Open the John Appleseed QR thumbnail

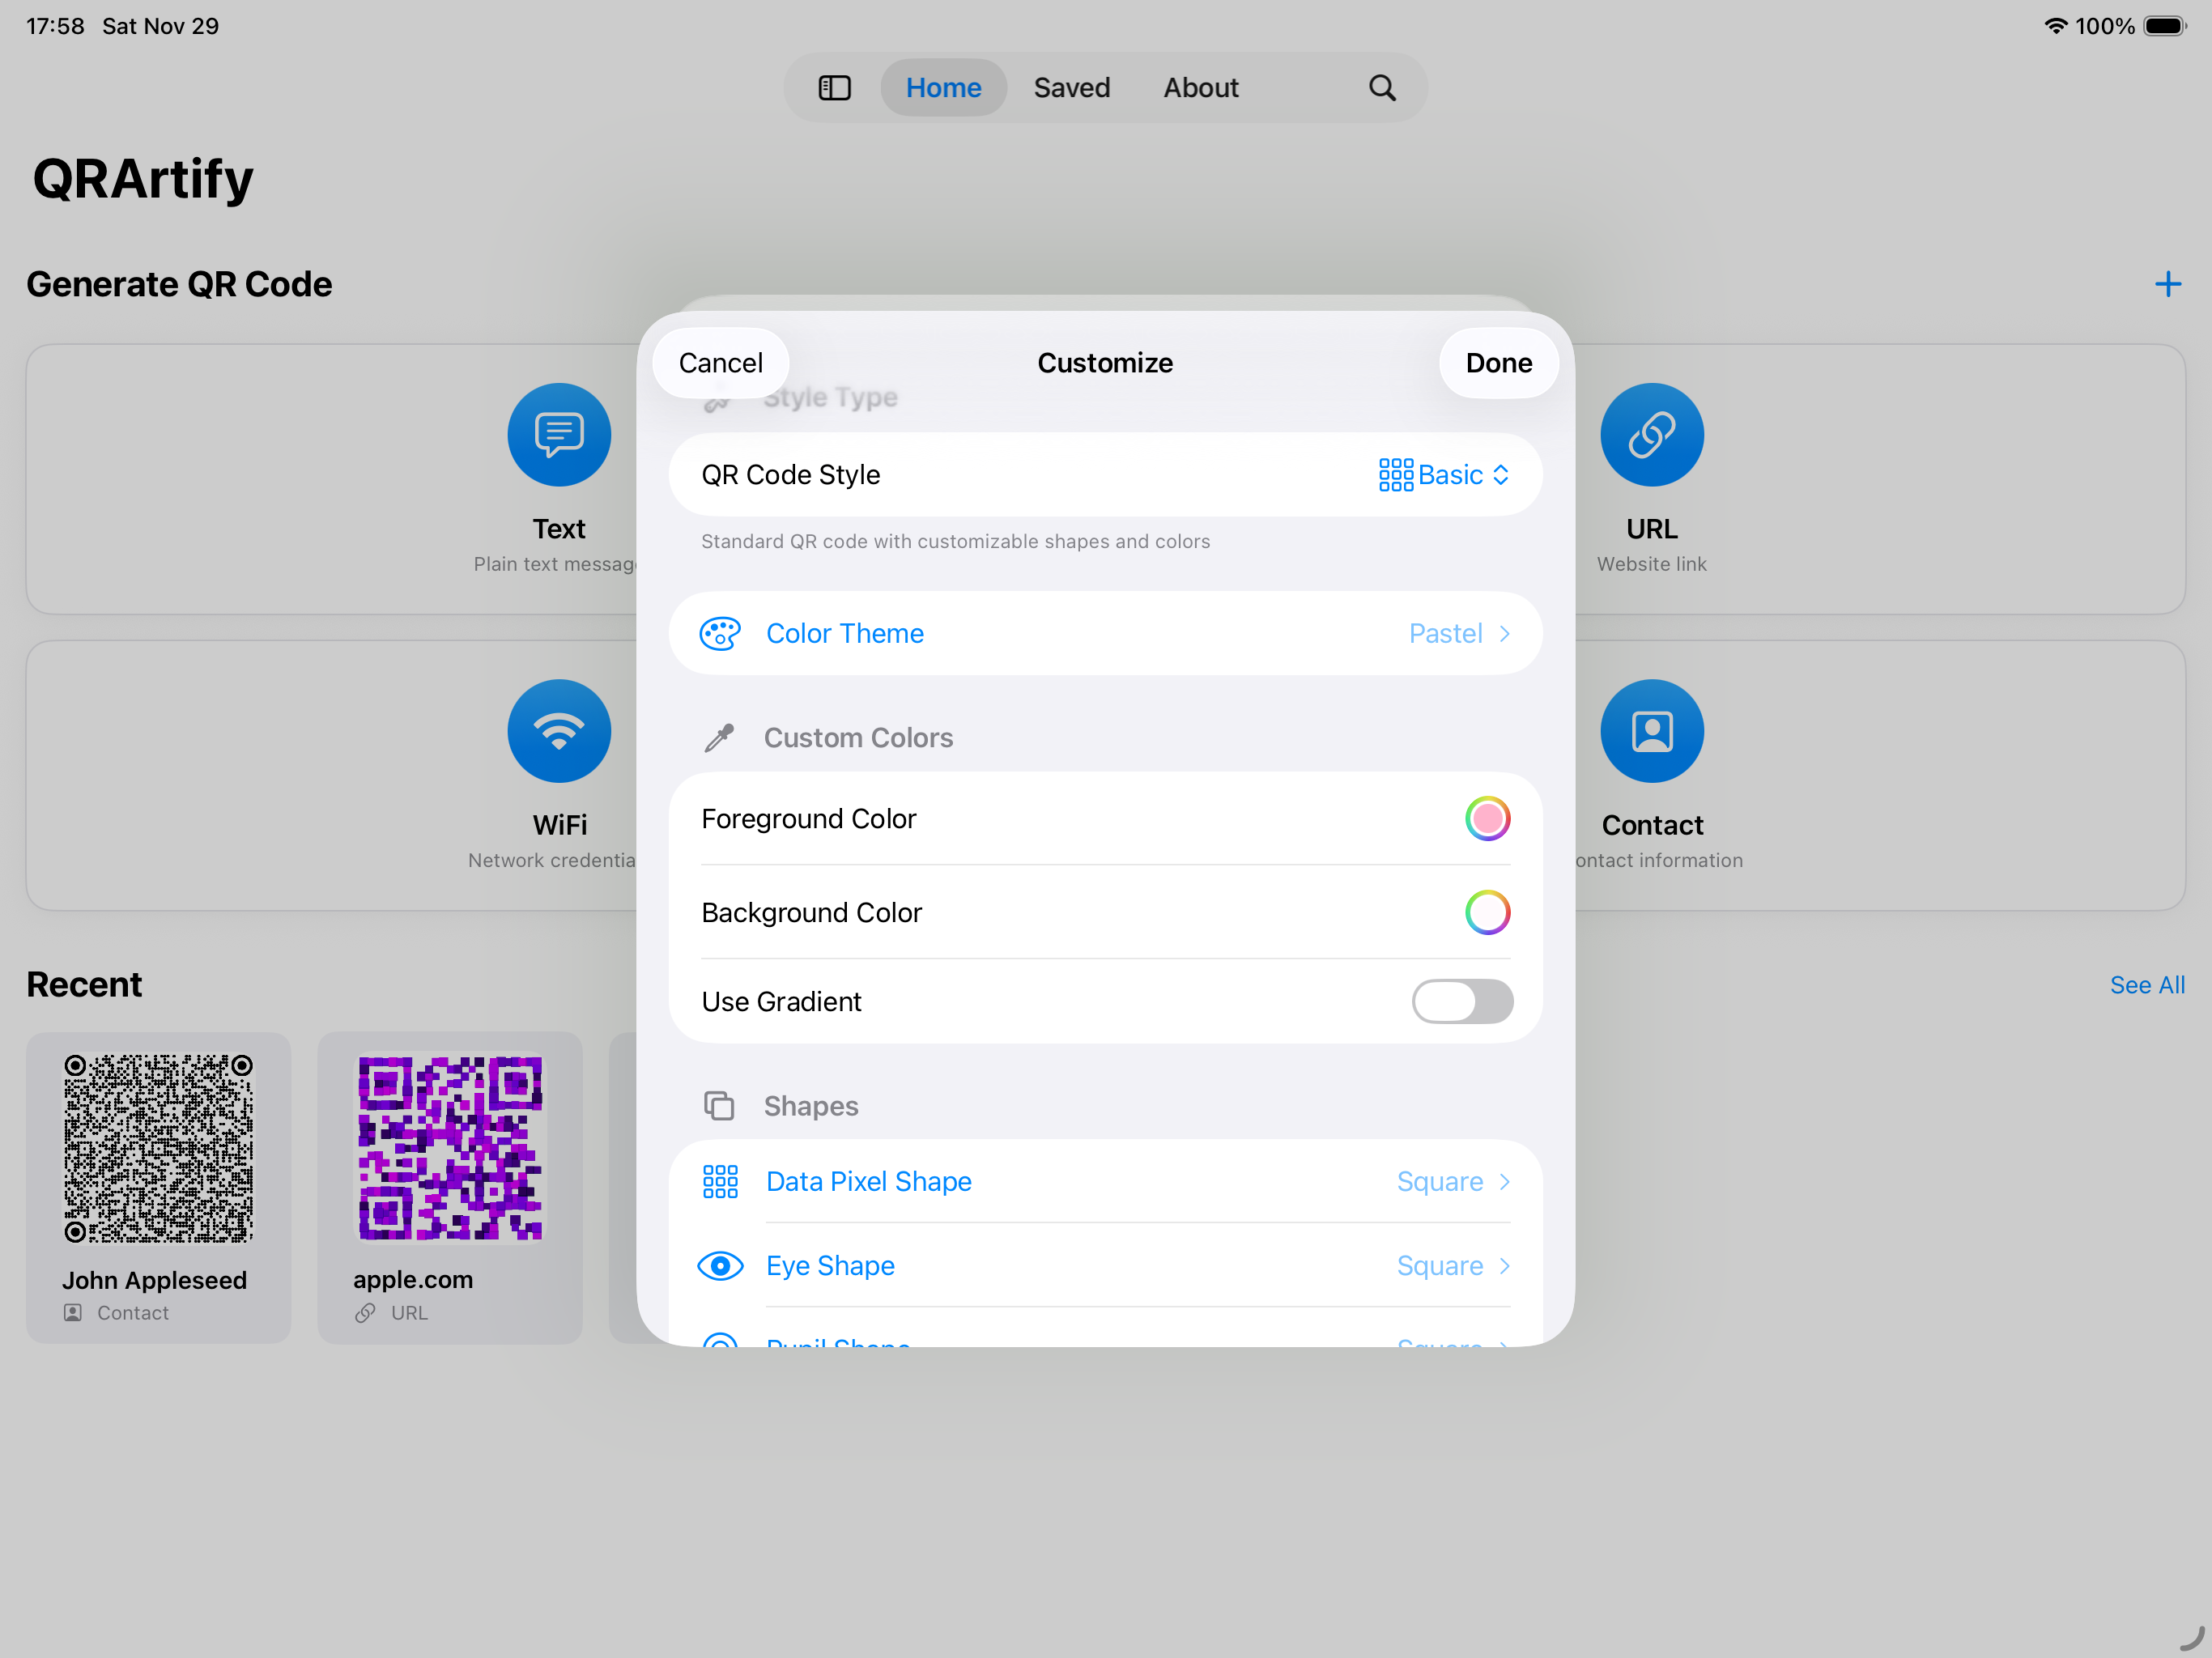pyautogui.click(x=158, y=1148)
